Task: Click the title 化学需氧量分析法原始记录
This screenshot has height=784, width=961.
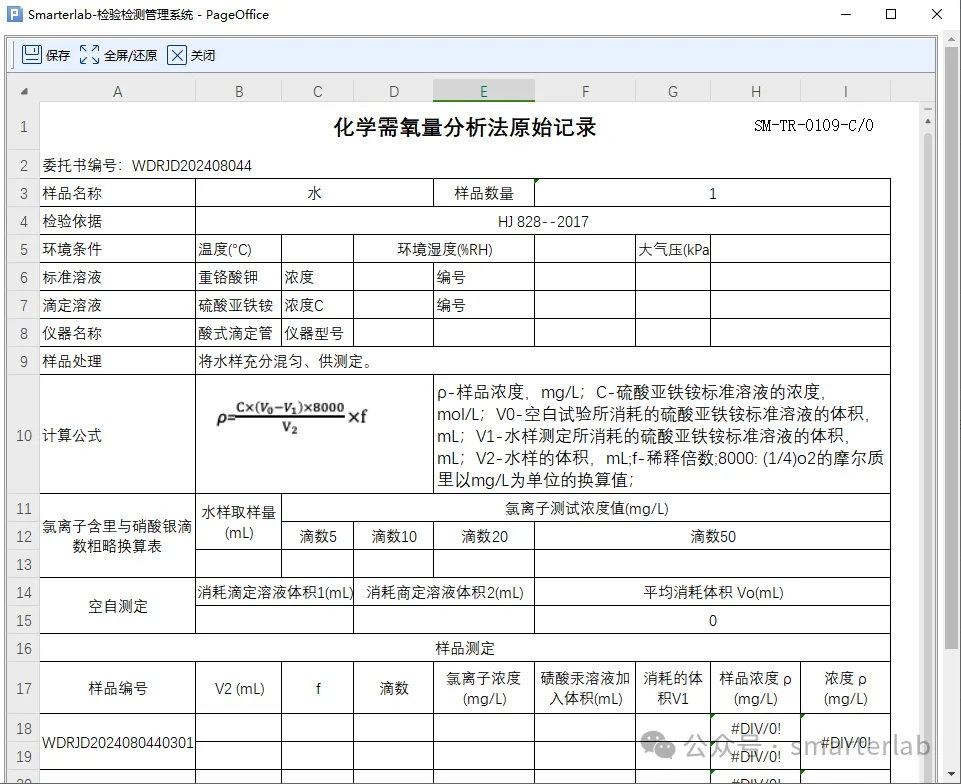Action: [465, 127]
